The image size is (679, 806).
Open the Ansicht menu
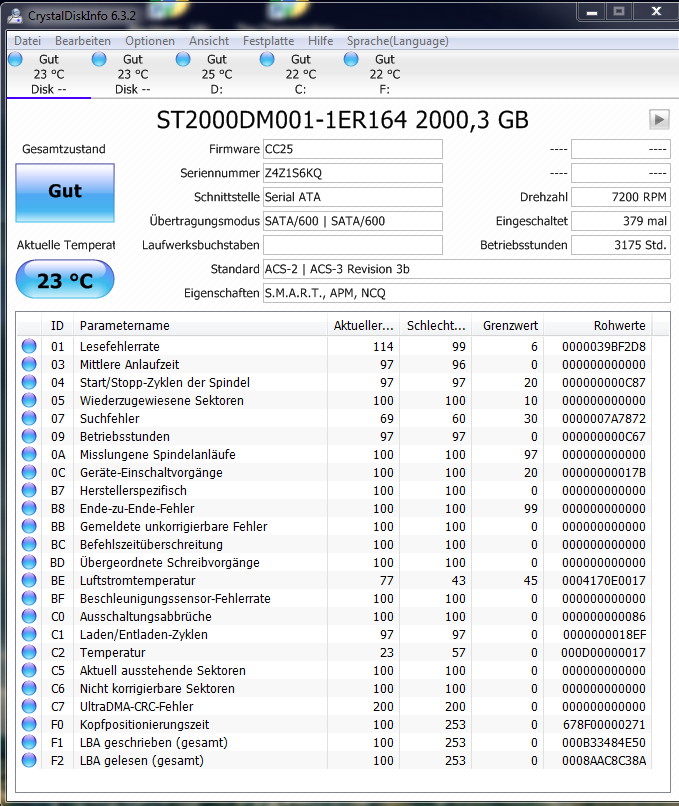tap(209, 41)
